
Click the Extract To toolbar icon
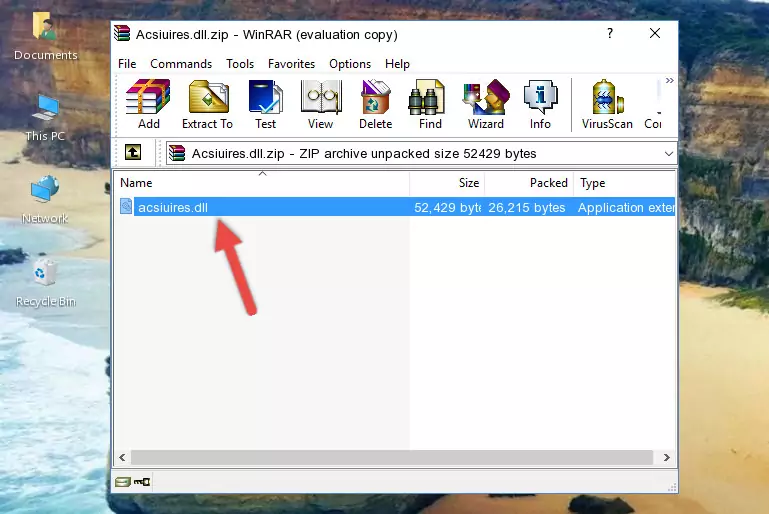tap(207, 104)
